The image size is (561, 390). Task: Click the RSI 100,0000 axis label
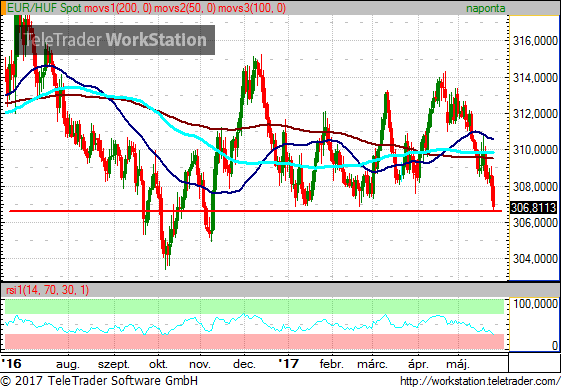[x=535, y=304]
